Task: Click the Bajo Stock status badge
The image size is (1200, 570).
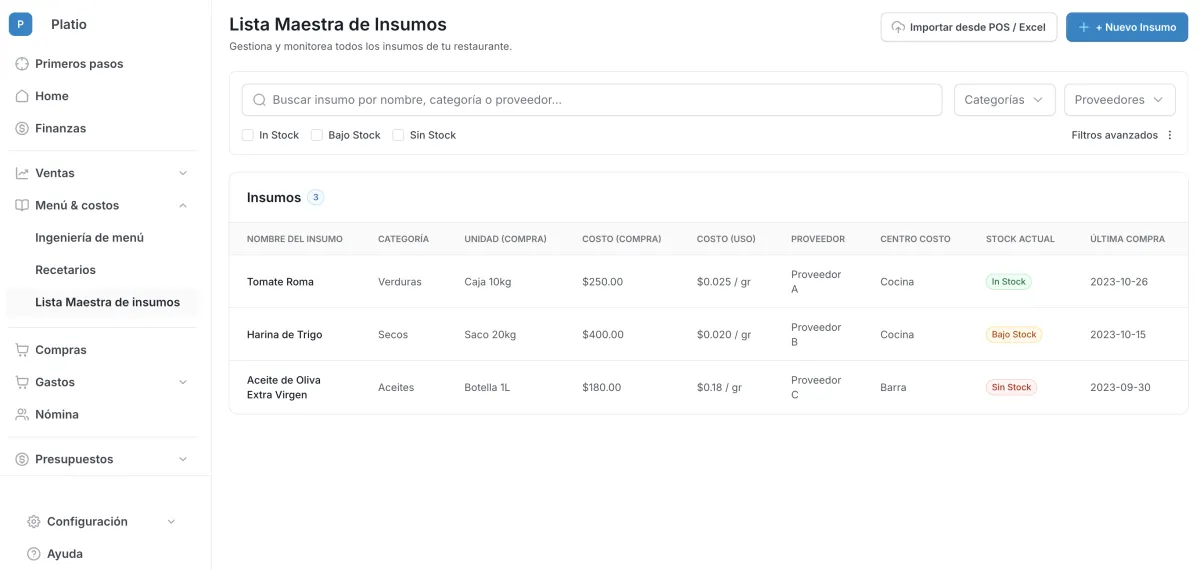Action: point(1014,335)
